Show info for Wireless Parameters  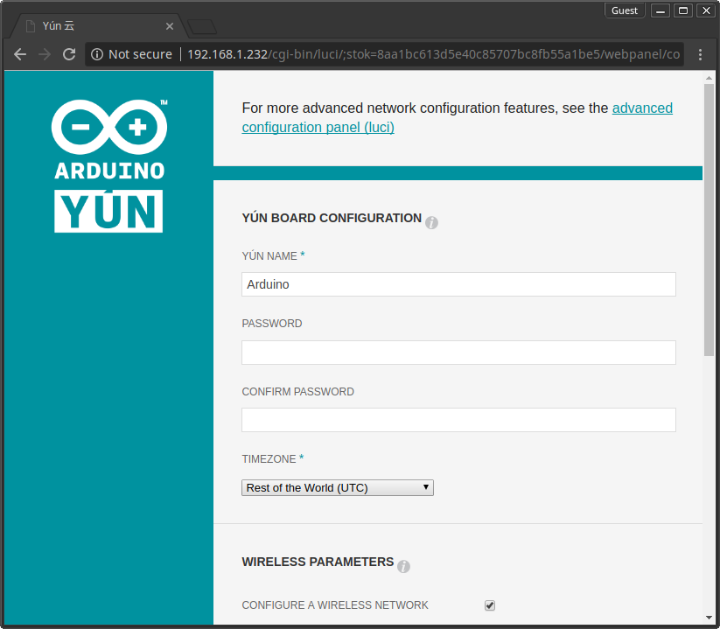point(404,566)
